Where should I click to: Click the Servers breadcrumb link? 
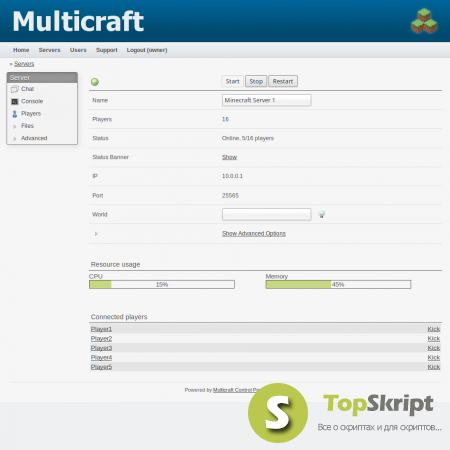24,64
